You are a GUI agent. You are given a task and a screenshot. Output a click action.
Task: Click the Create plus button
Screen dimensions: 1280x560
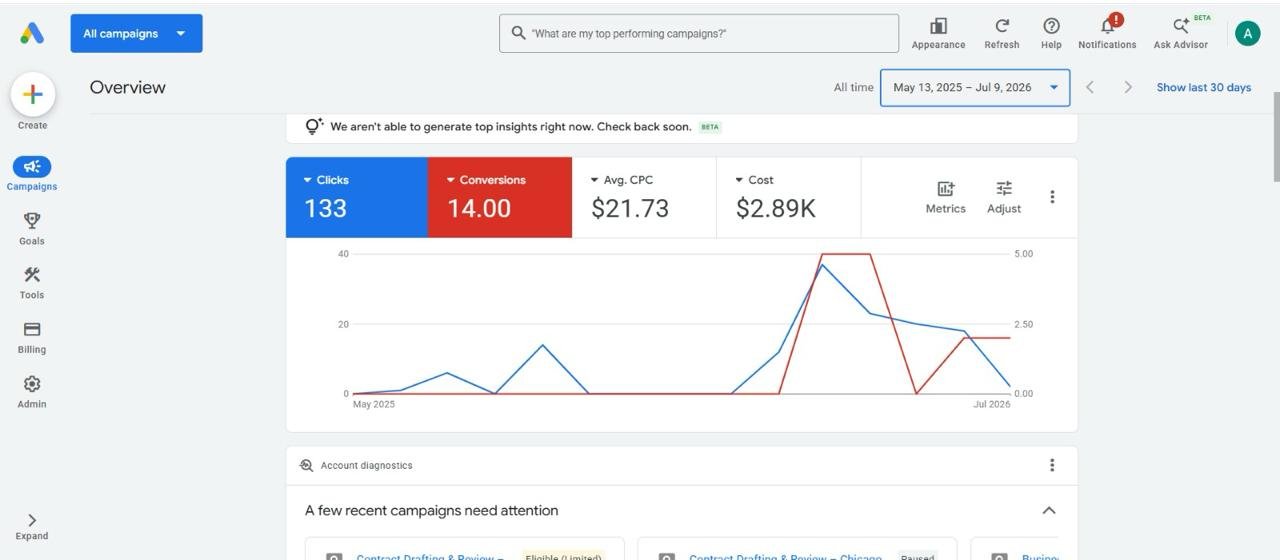point(32,94)
